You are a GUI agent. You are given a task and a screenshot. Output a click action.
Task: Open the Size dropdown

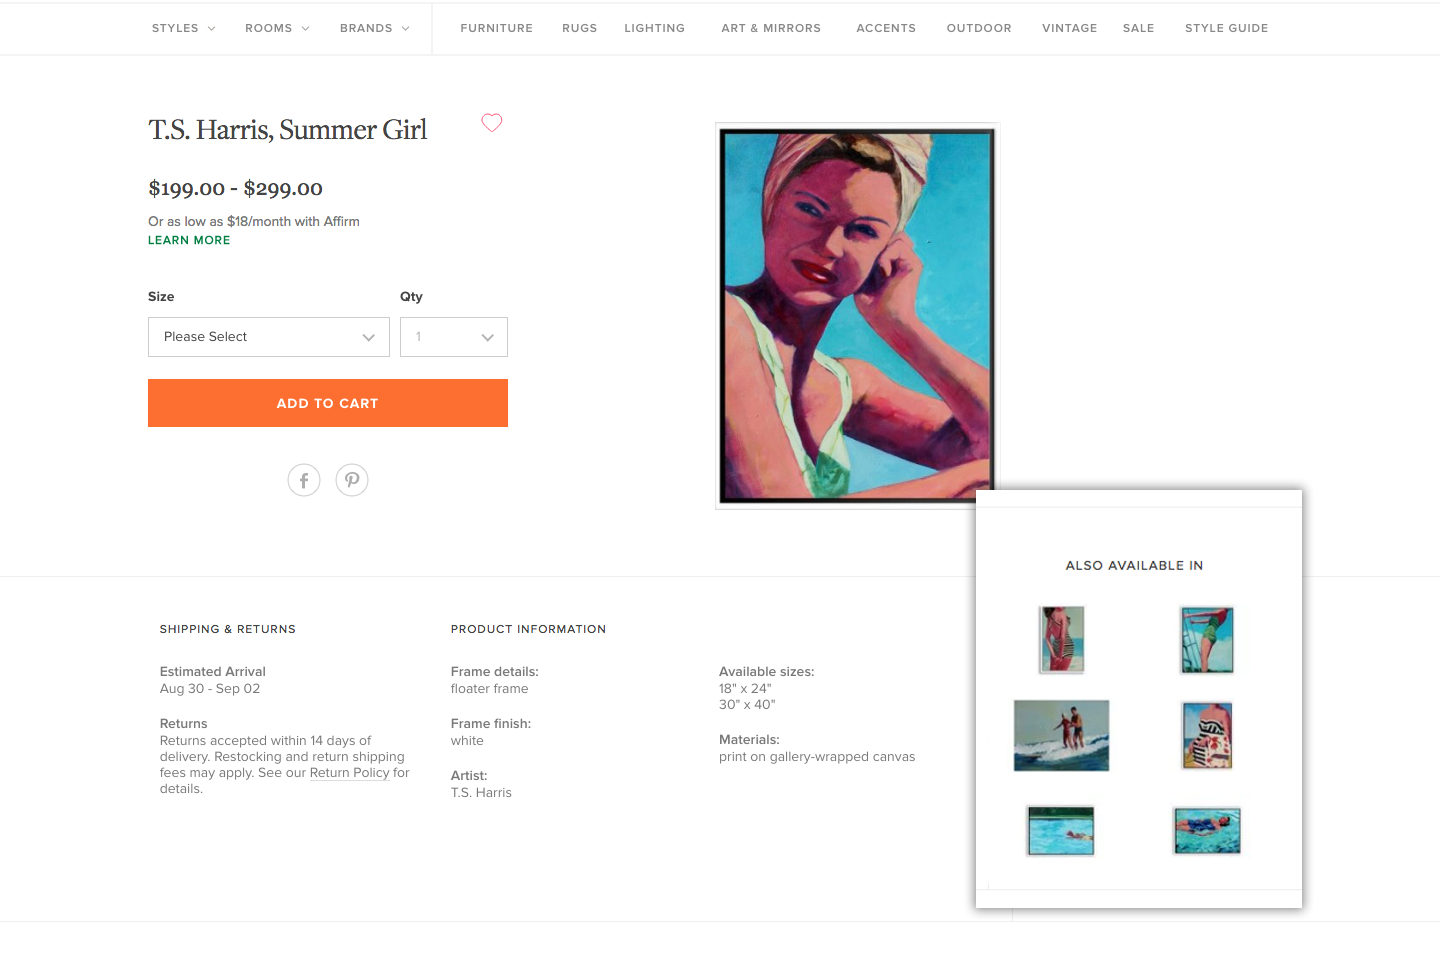(269, 337)
